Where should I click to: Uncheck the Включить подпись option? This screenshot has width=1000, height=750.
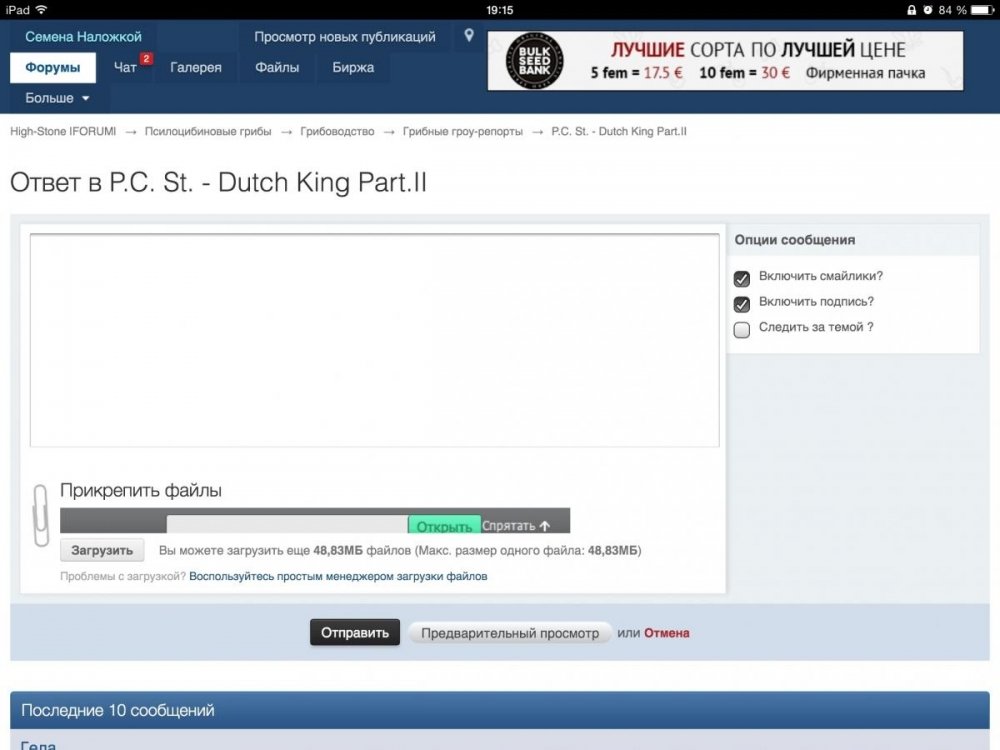(x=742, y=304)
